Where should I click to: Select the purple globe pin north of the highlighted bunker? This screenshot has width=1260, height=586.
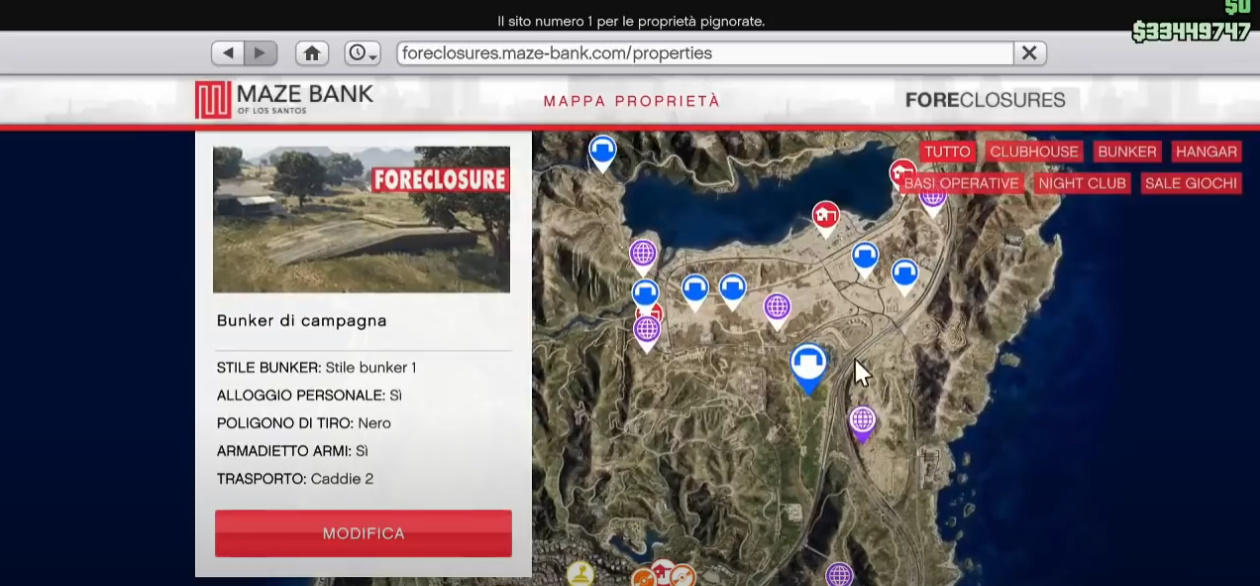point(777,309)
